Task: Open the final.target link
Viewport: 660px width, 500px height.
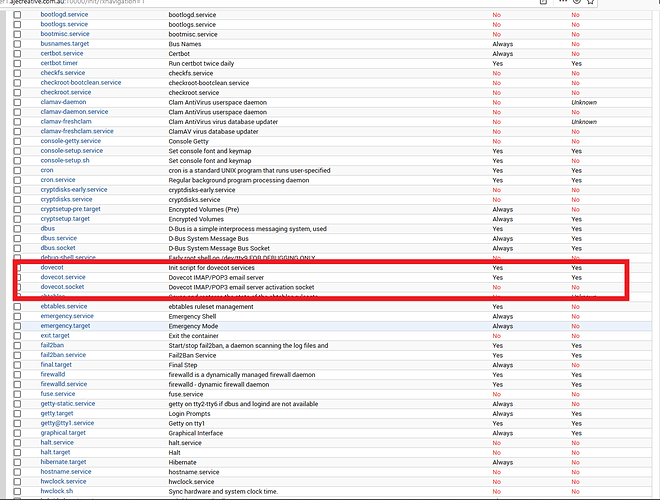Action: [56, 364]
